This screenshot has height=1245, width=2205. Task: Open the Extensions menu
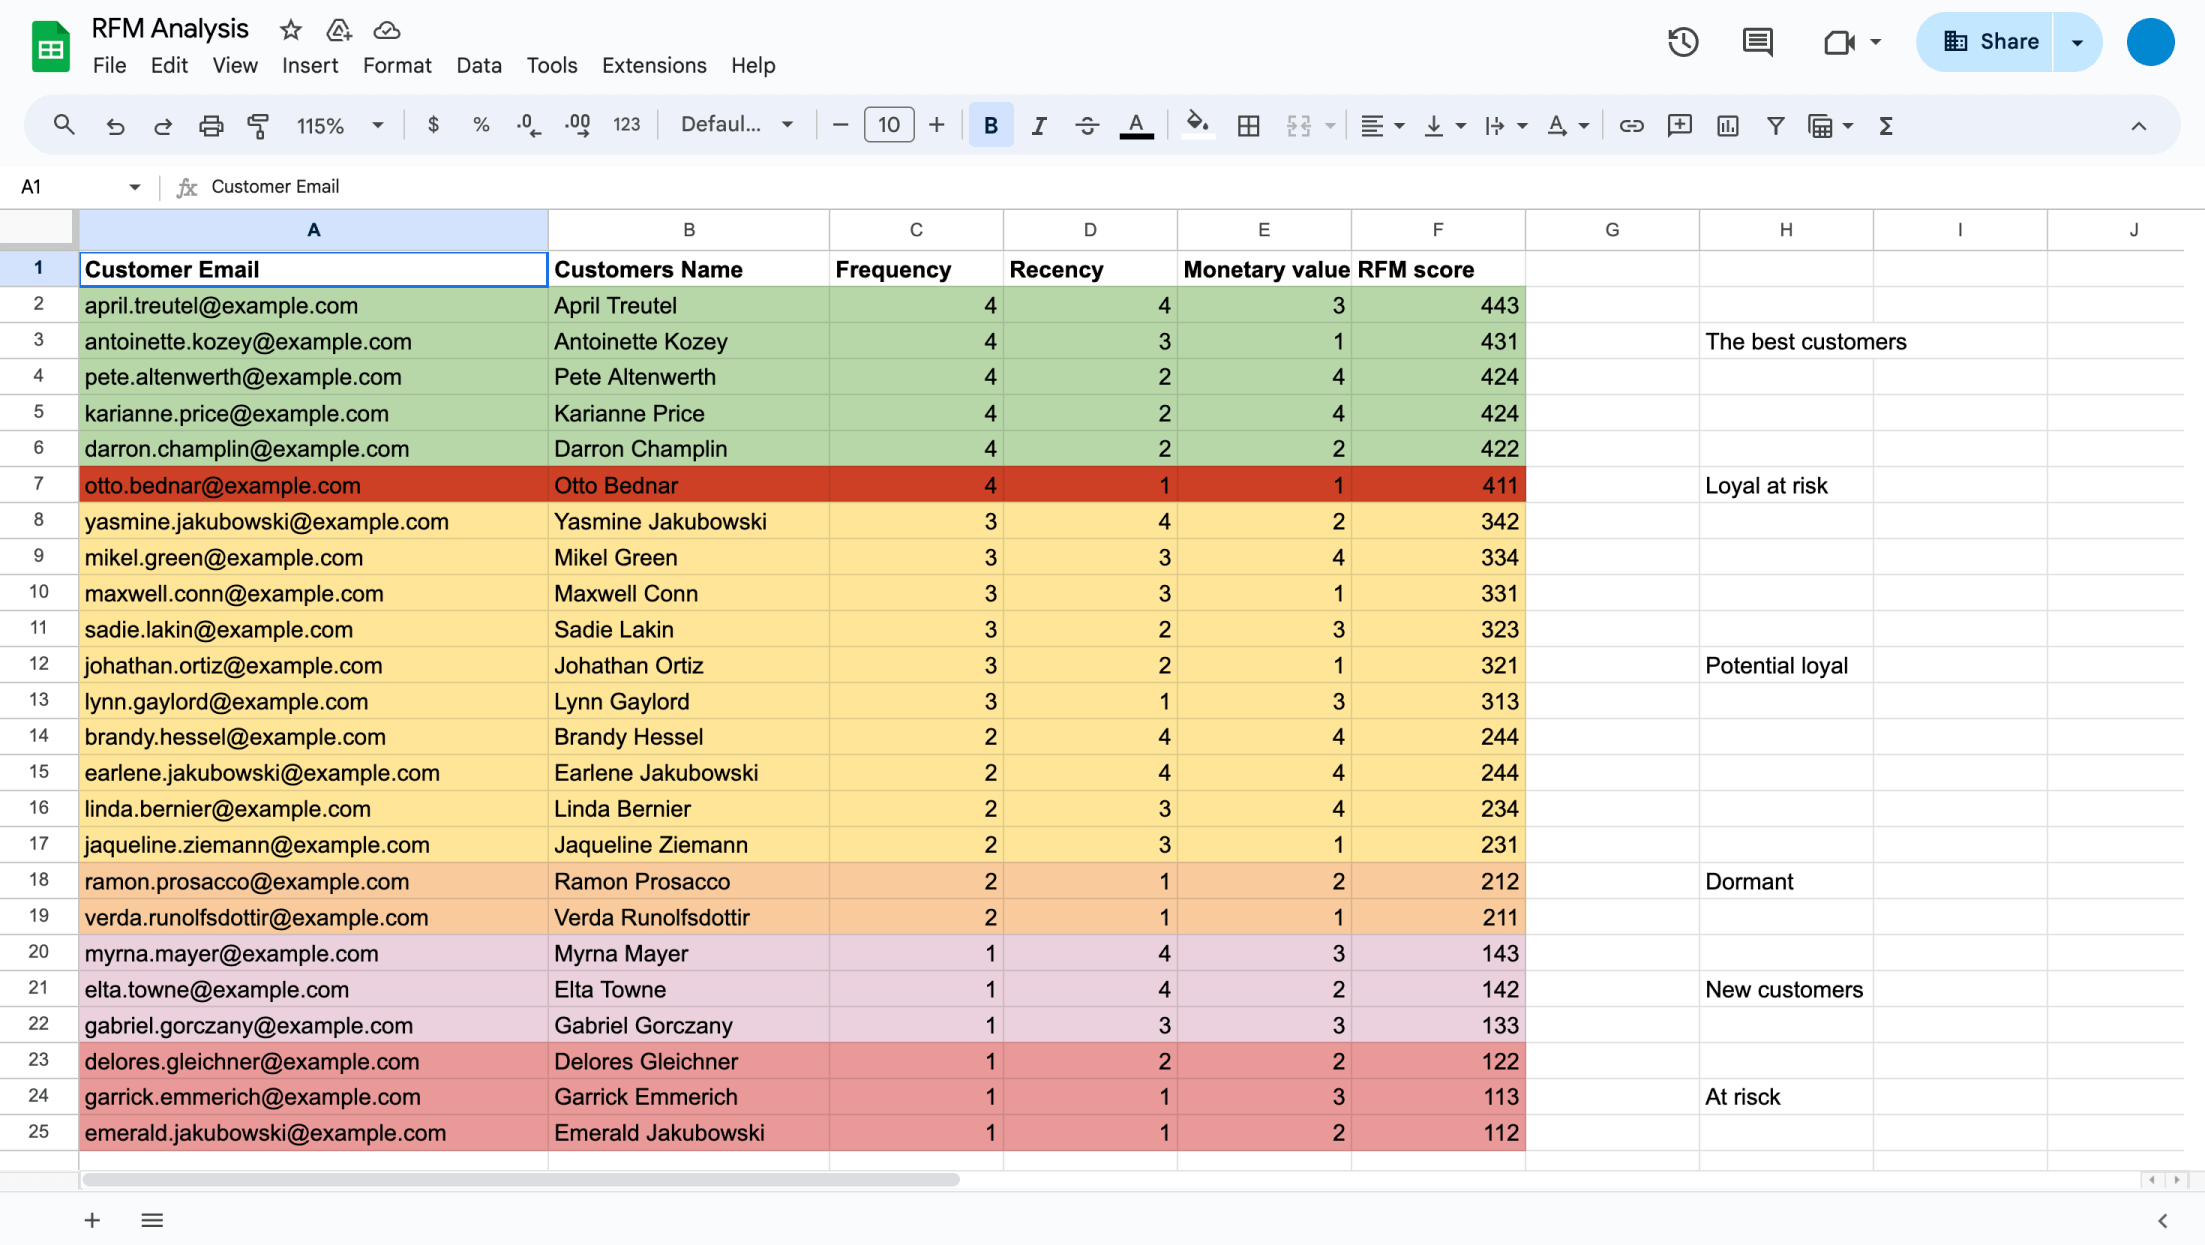[x=654, y=66]
